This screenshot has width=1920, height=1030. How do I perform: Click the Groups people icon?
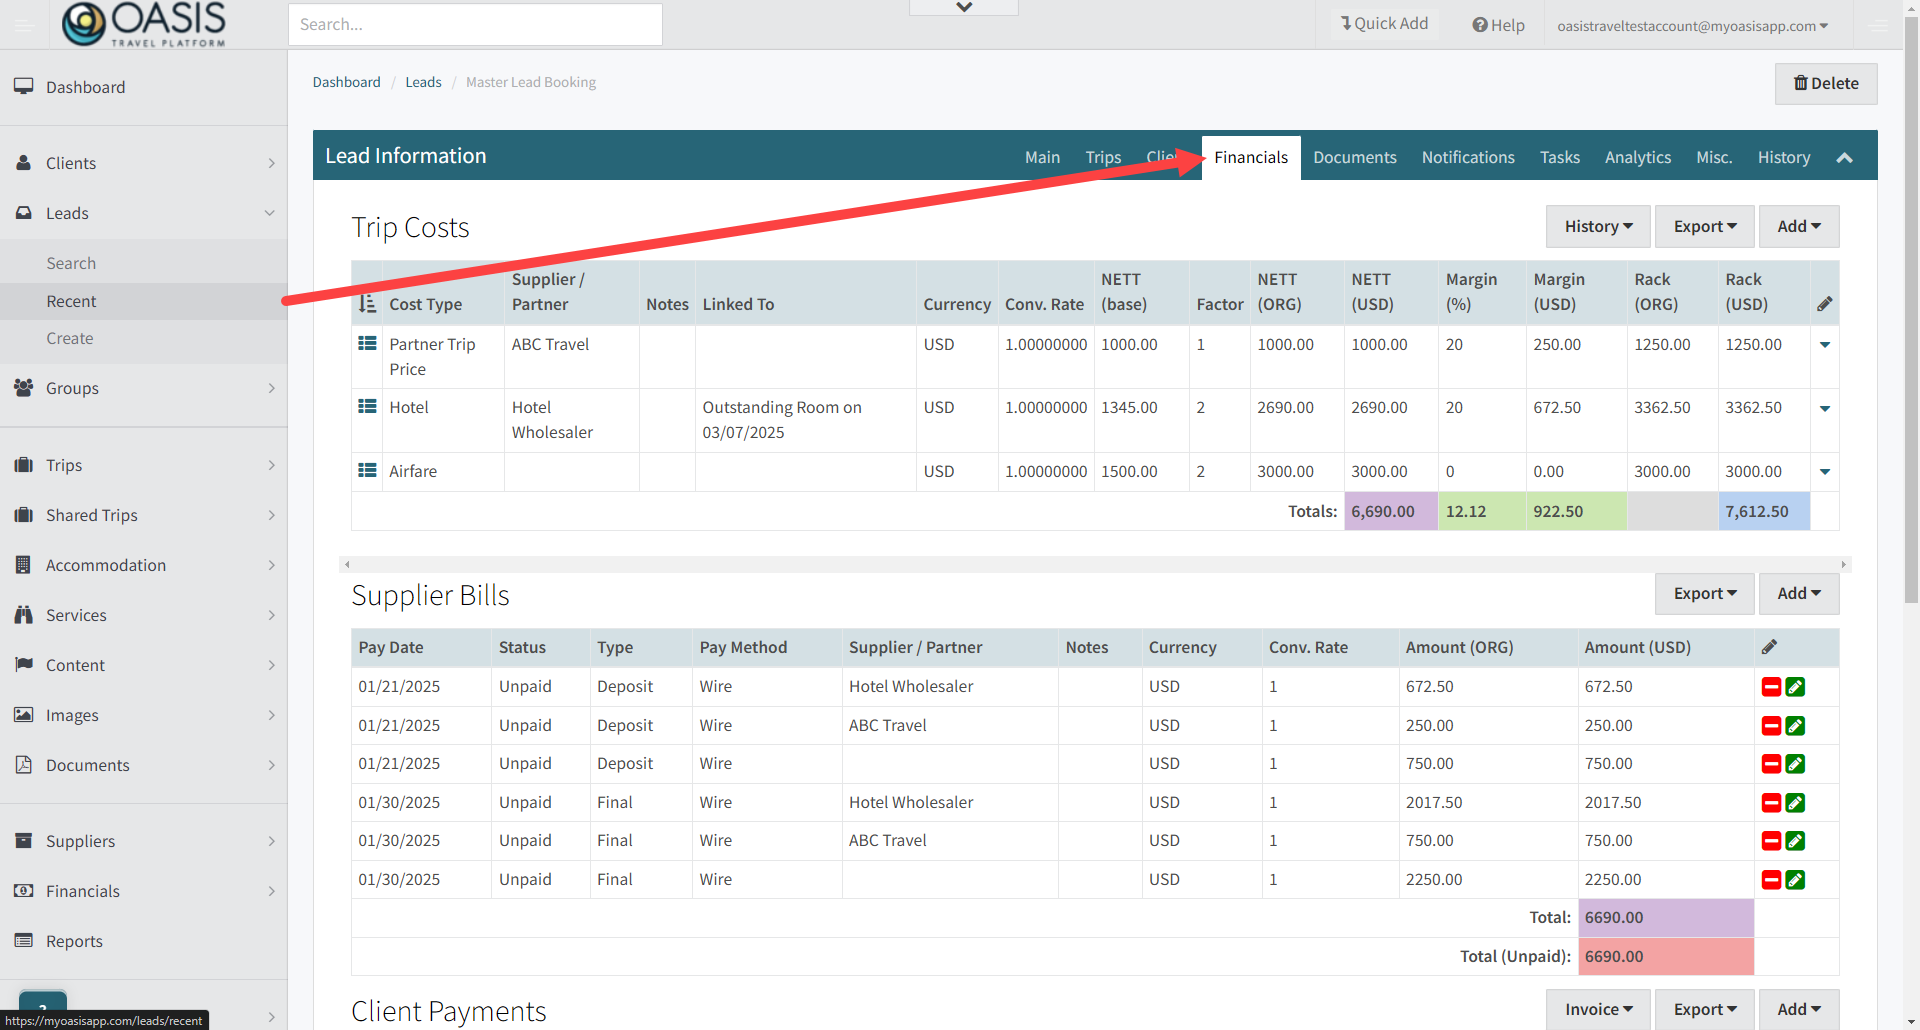point(23,388)
